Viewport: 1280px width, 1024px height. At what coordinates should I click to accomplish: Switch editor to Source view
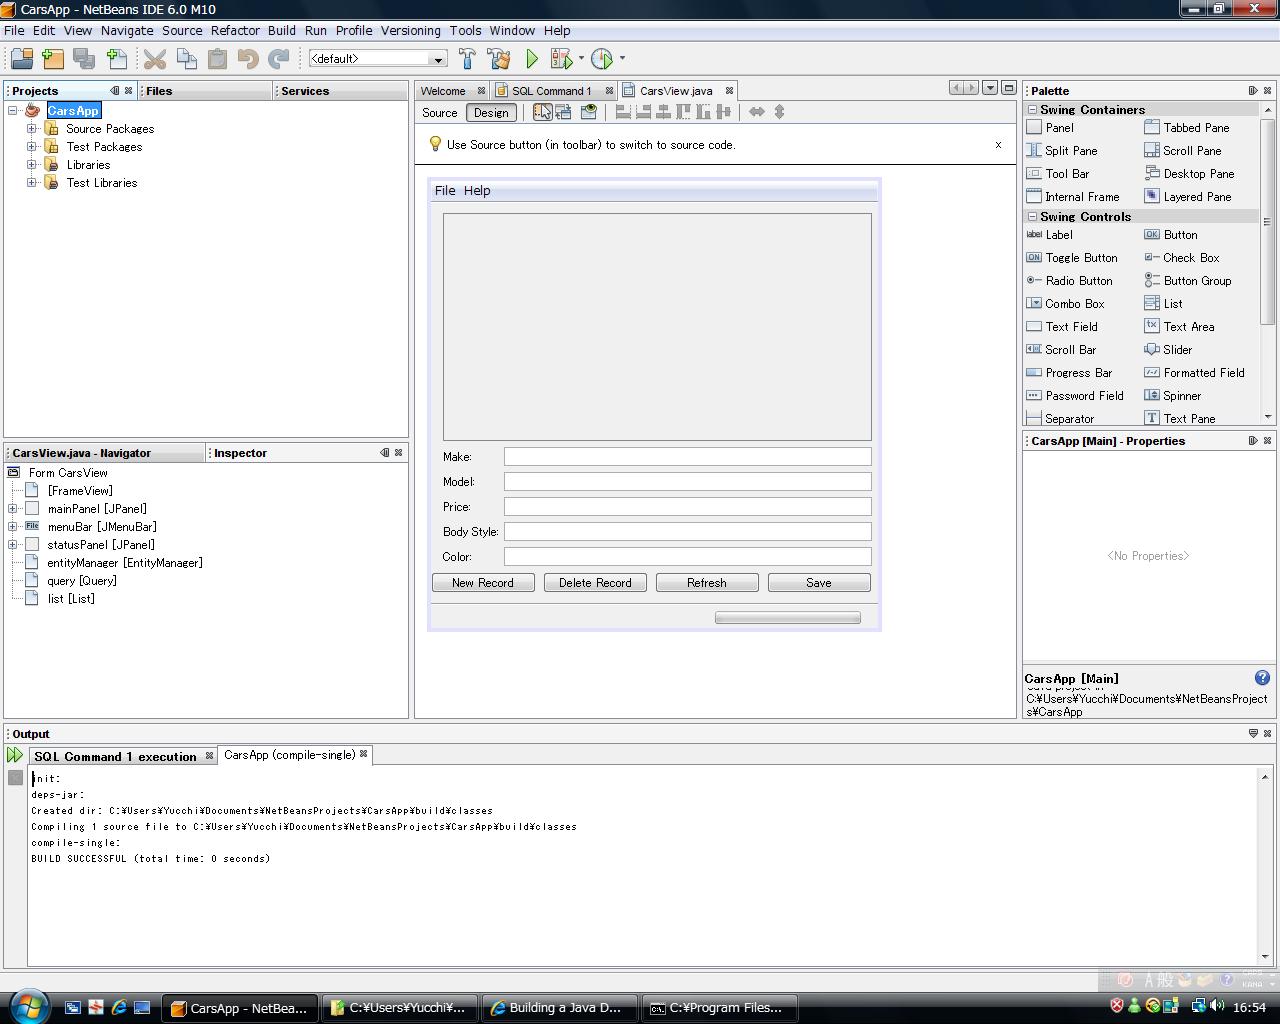tap(439, 113)
